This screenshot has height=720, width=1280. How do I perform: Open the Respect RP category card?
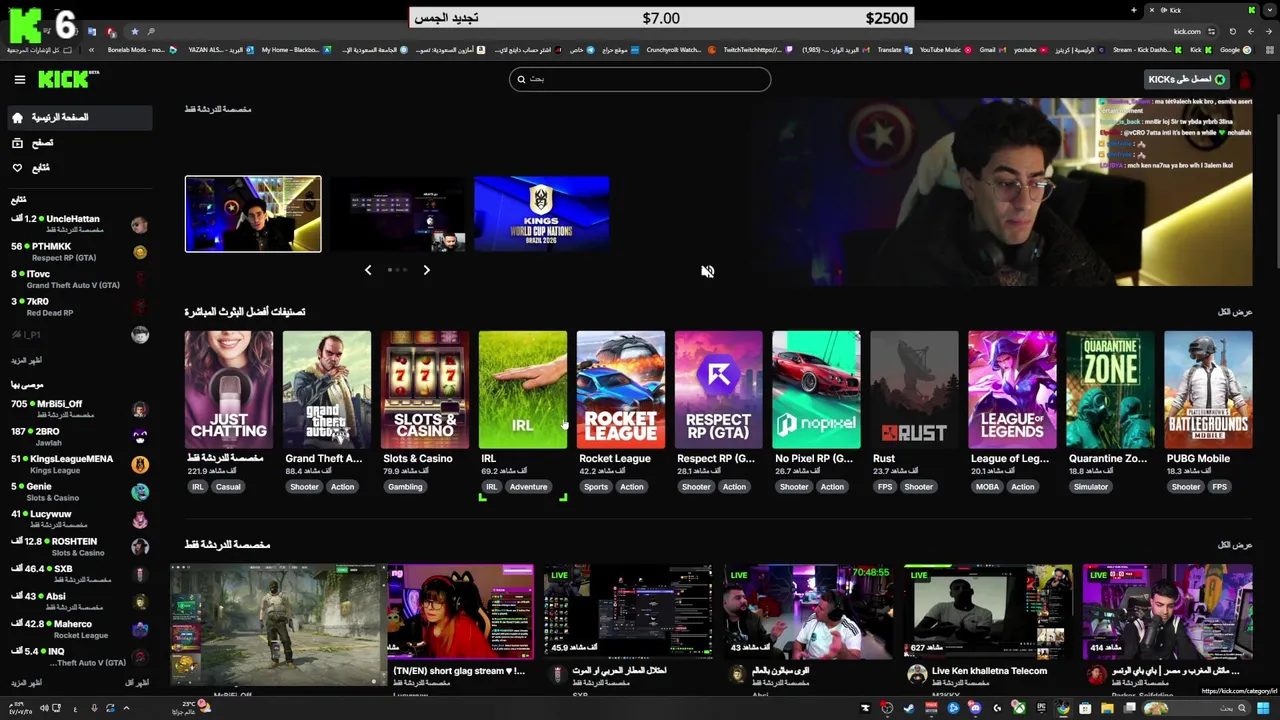719,389
